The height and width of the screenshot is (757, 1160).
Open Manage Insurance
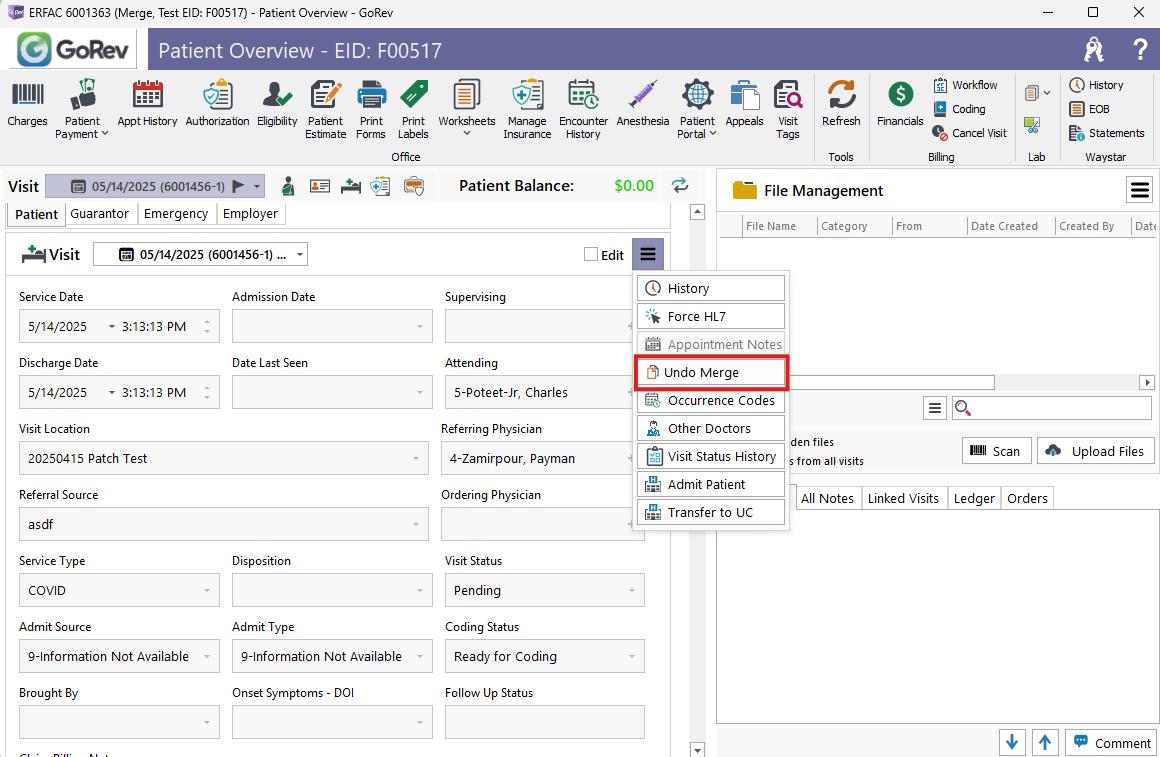(527, 109)
